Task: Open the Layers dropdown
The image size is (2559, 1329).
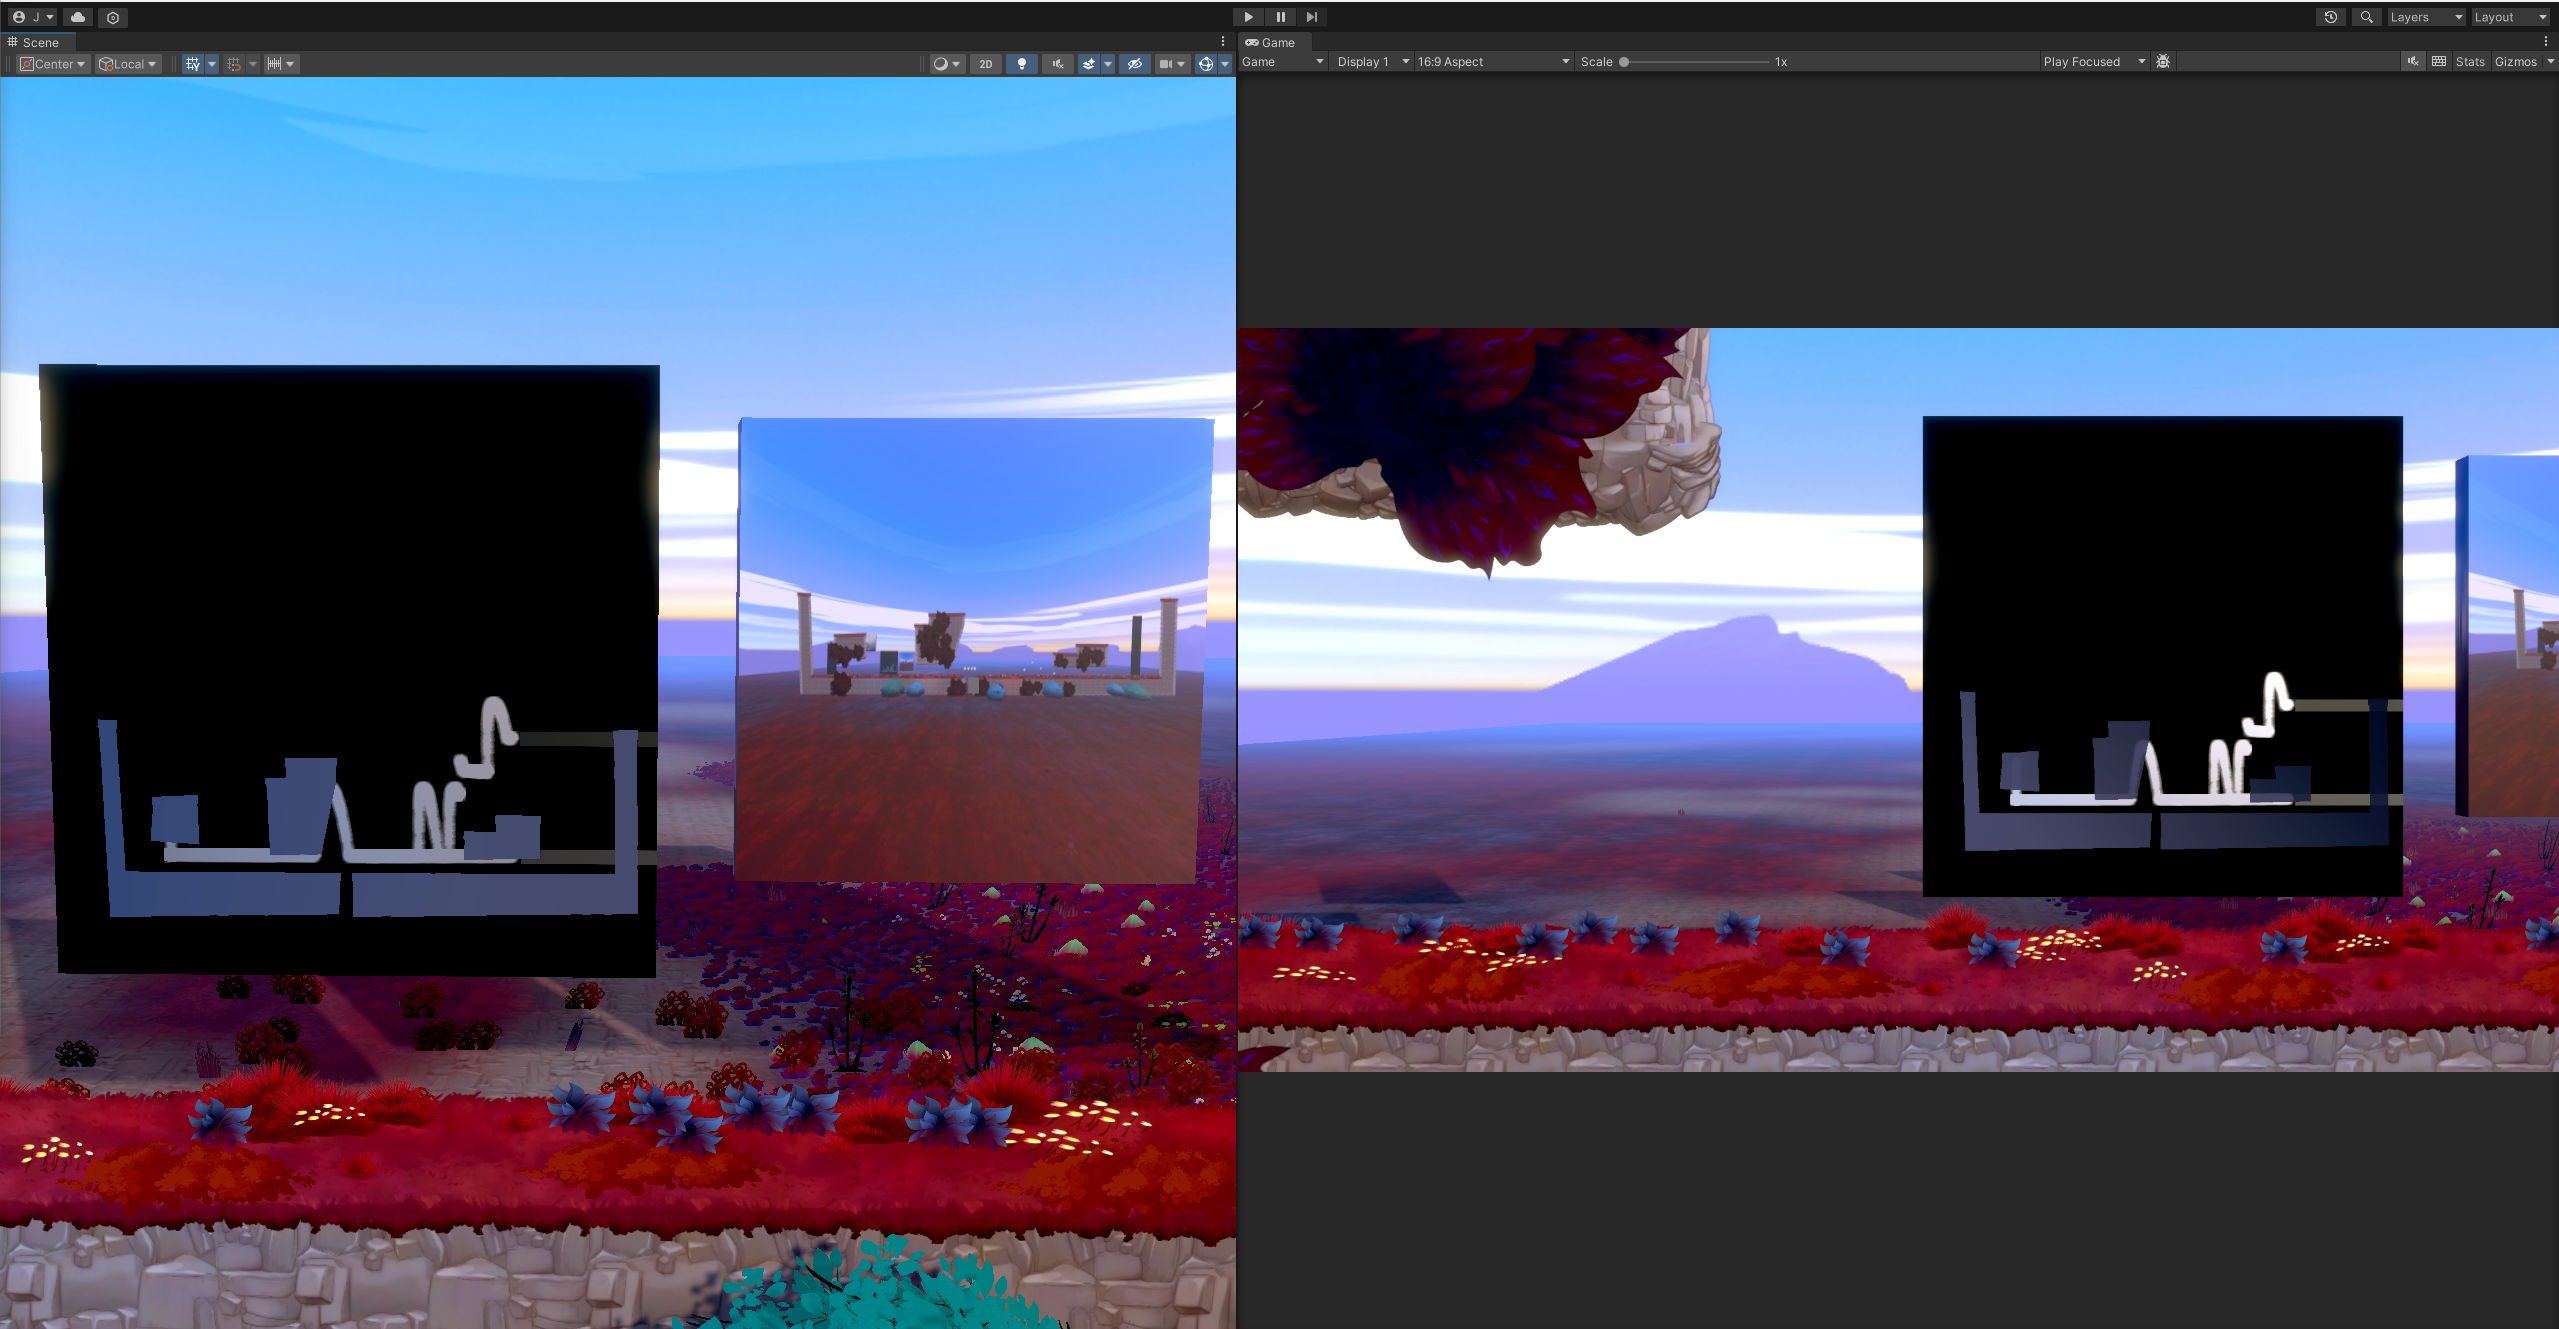Action: point(2425,17)
